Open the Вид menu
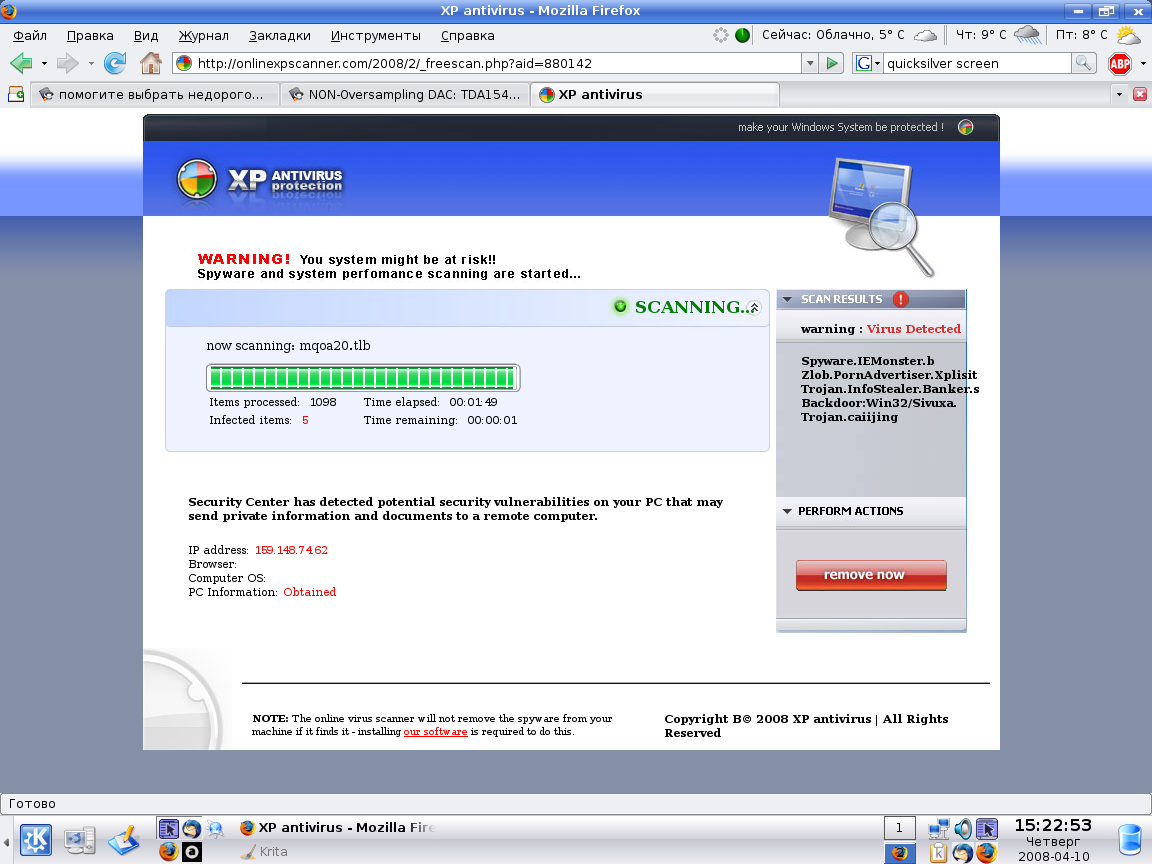 tap(145, 35)
